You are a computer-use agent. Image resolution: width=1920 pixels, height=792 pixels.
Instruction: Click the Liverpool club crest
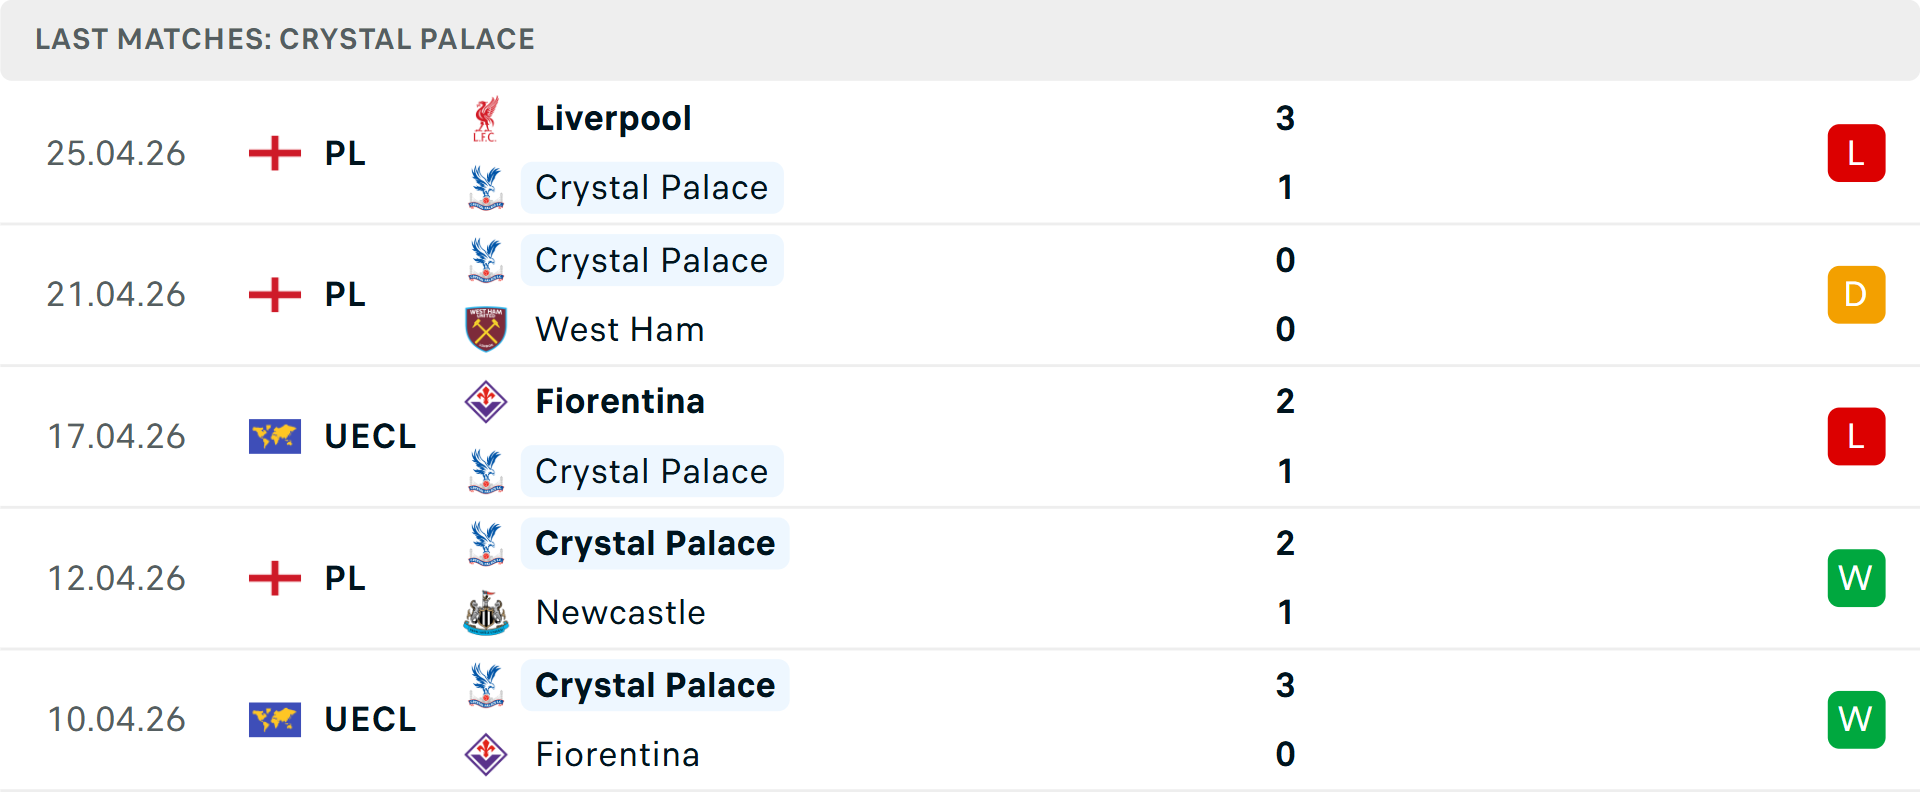(487, 116)
